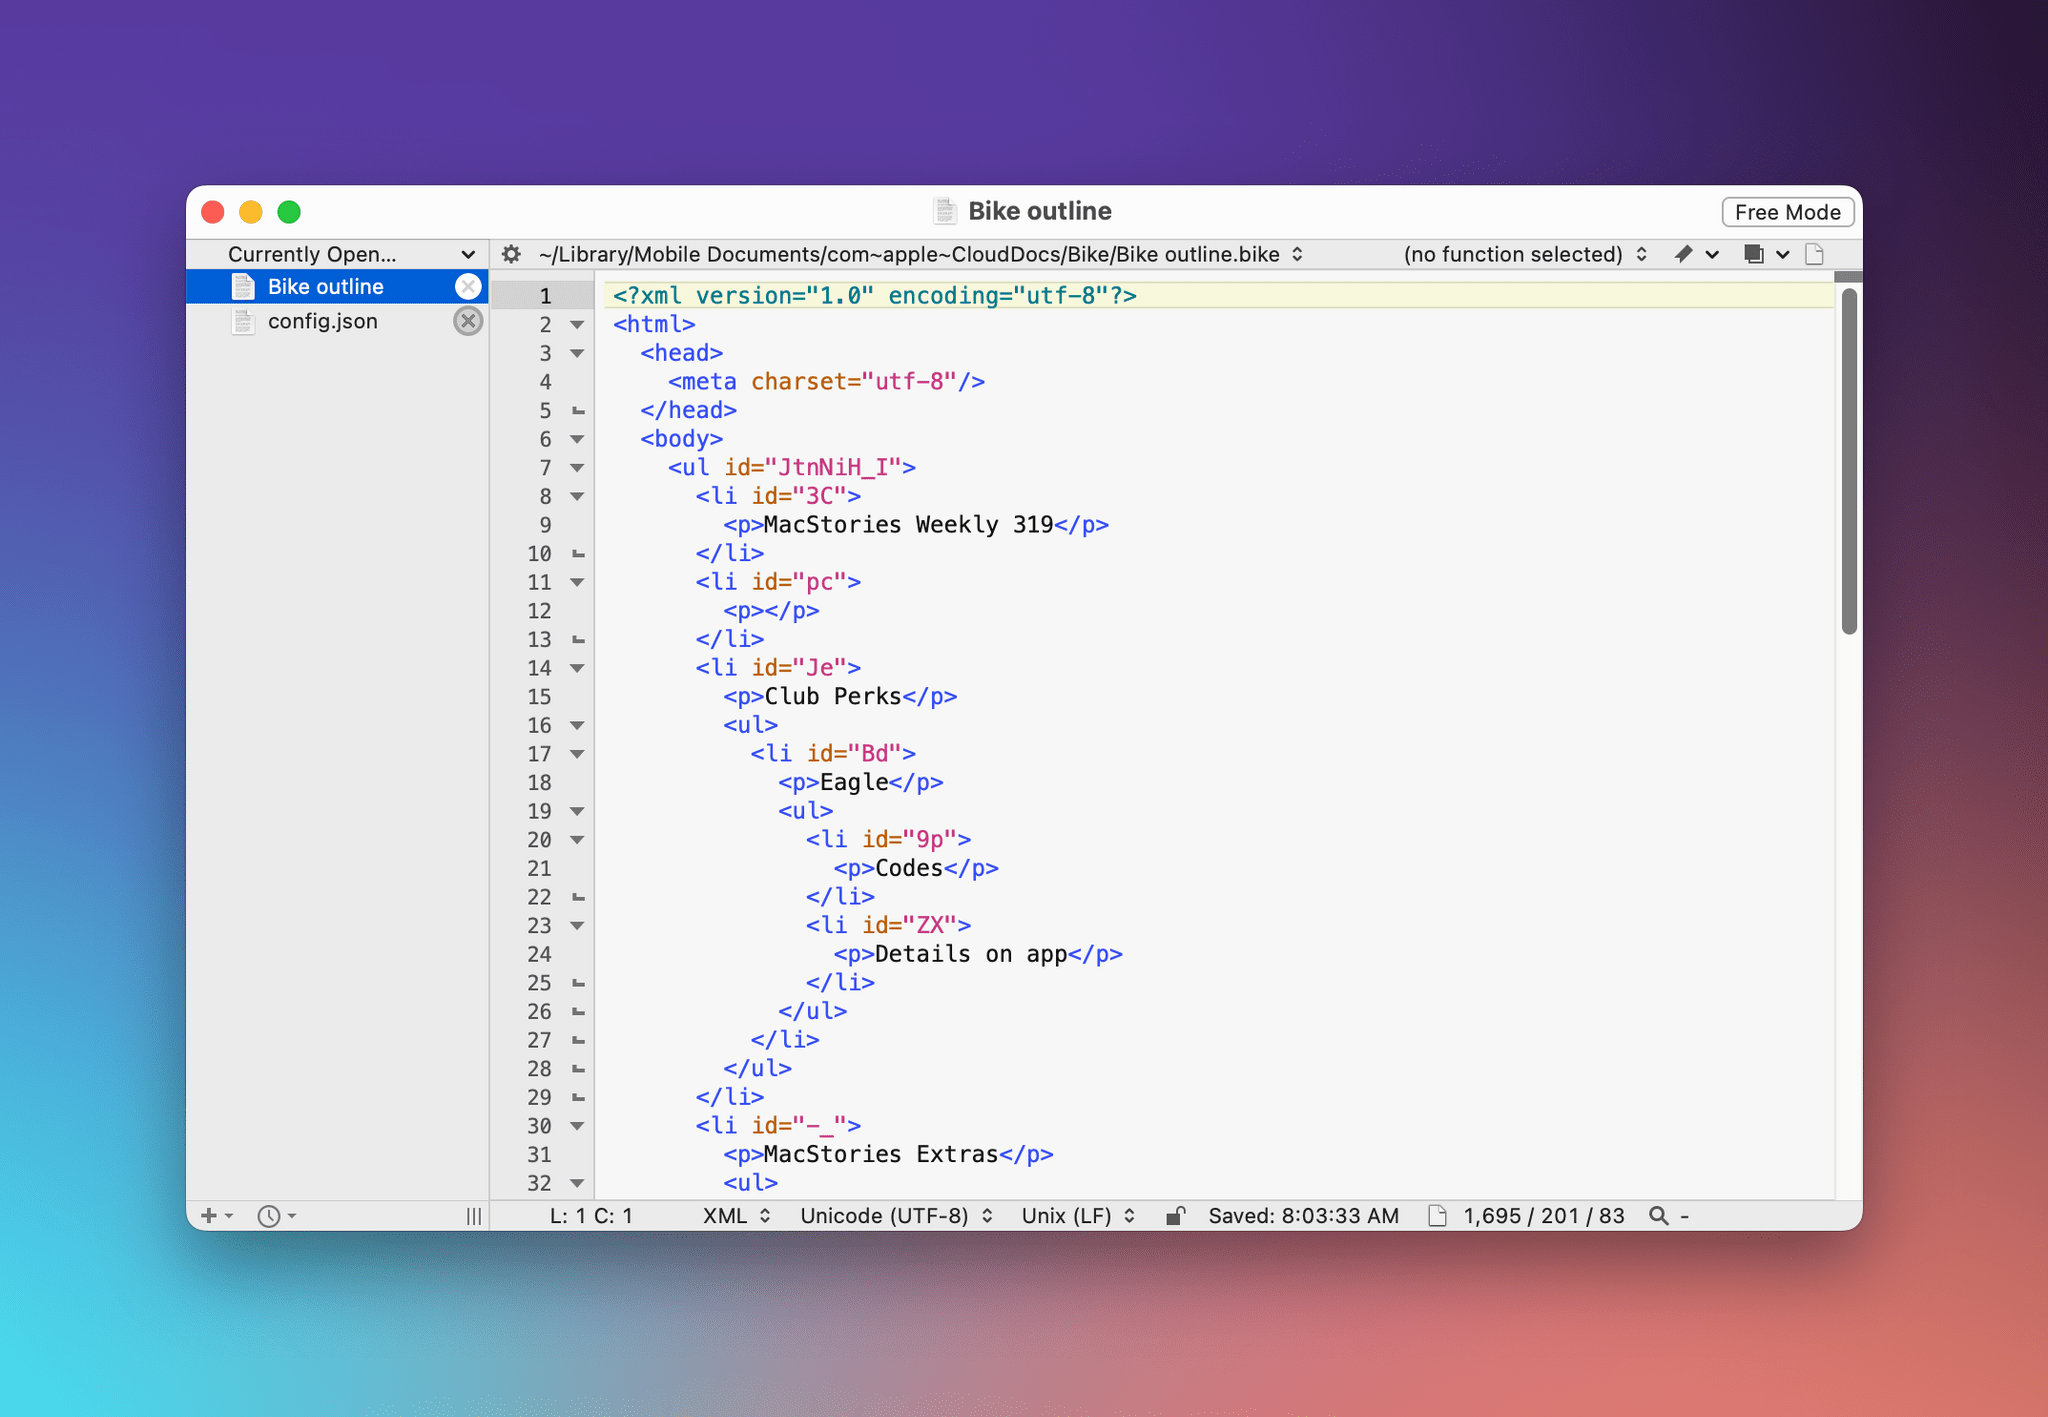Open the no function selected popup

[1525, 254]
